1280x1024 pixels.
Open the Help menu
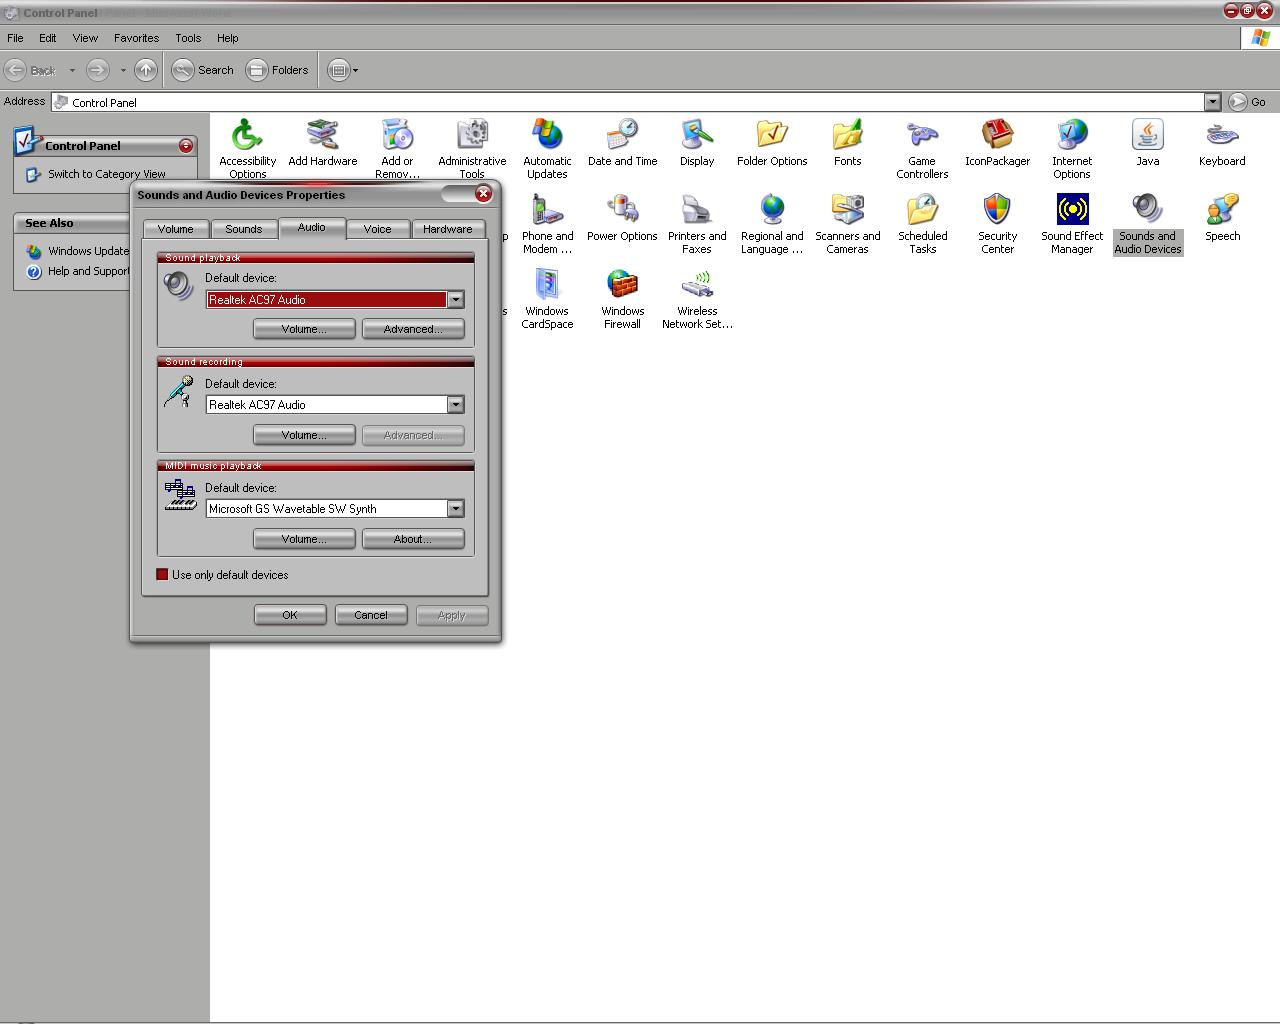[x=227, y=38]
